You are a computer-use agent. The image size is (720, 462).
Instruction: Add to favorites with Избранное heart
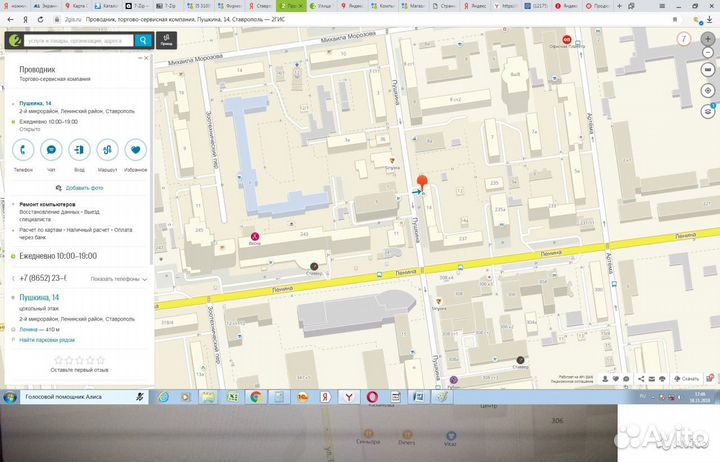(136, 150)
